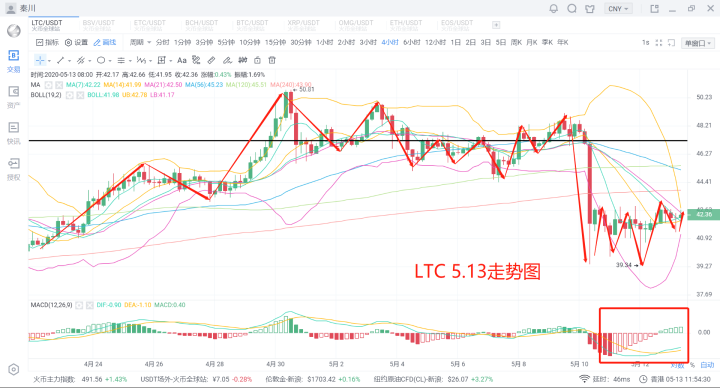Switch to the BTC/USDT tab
The image size is (720, 388).
(252, 25)
